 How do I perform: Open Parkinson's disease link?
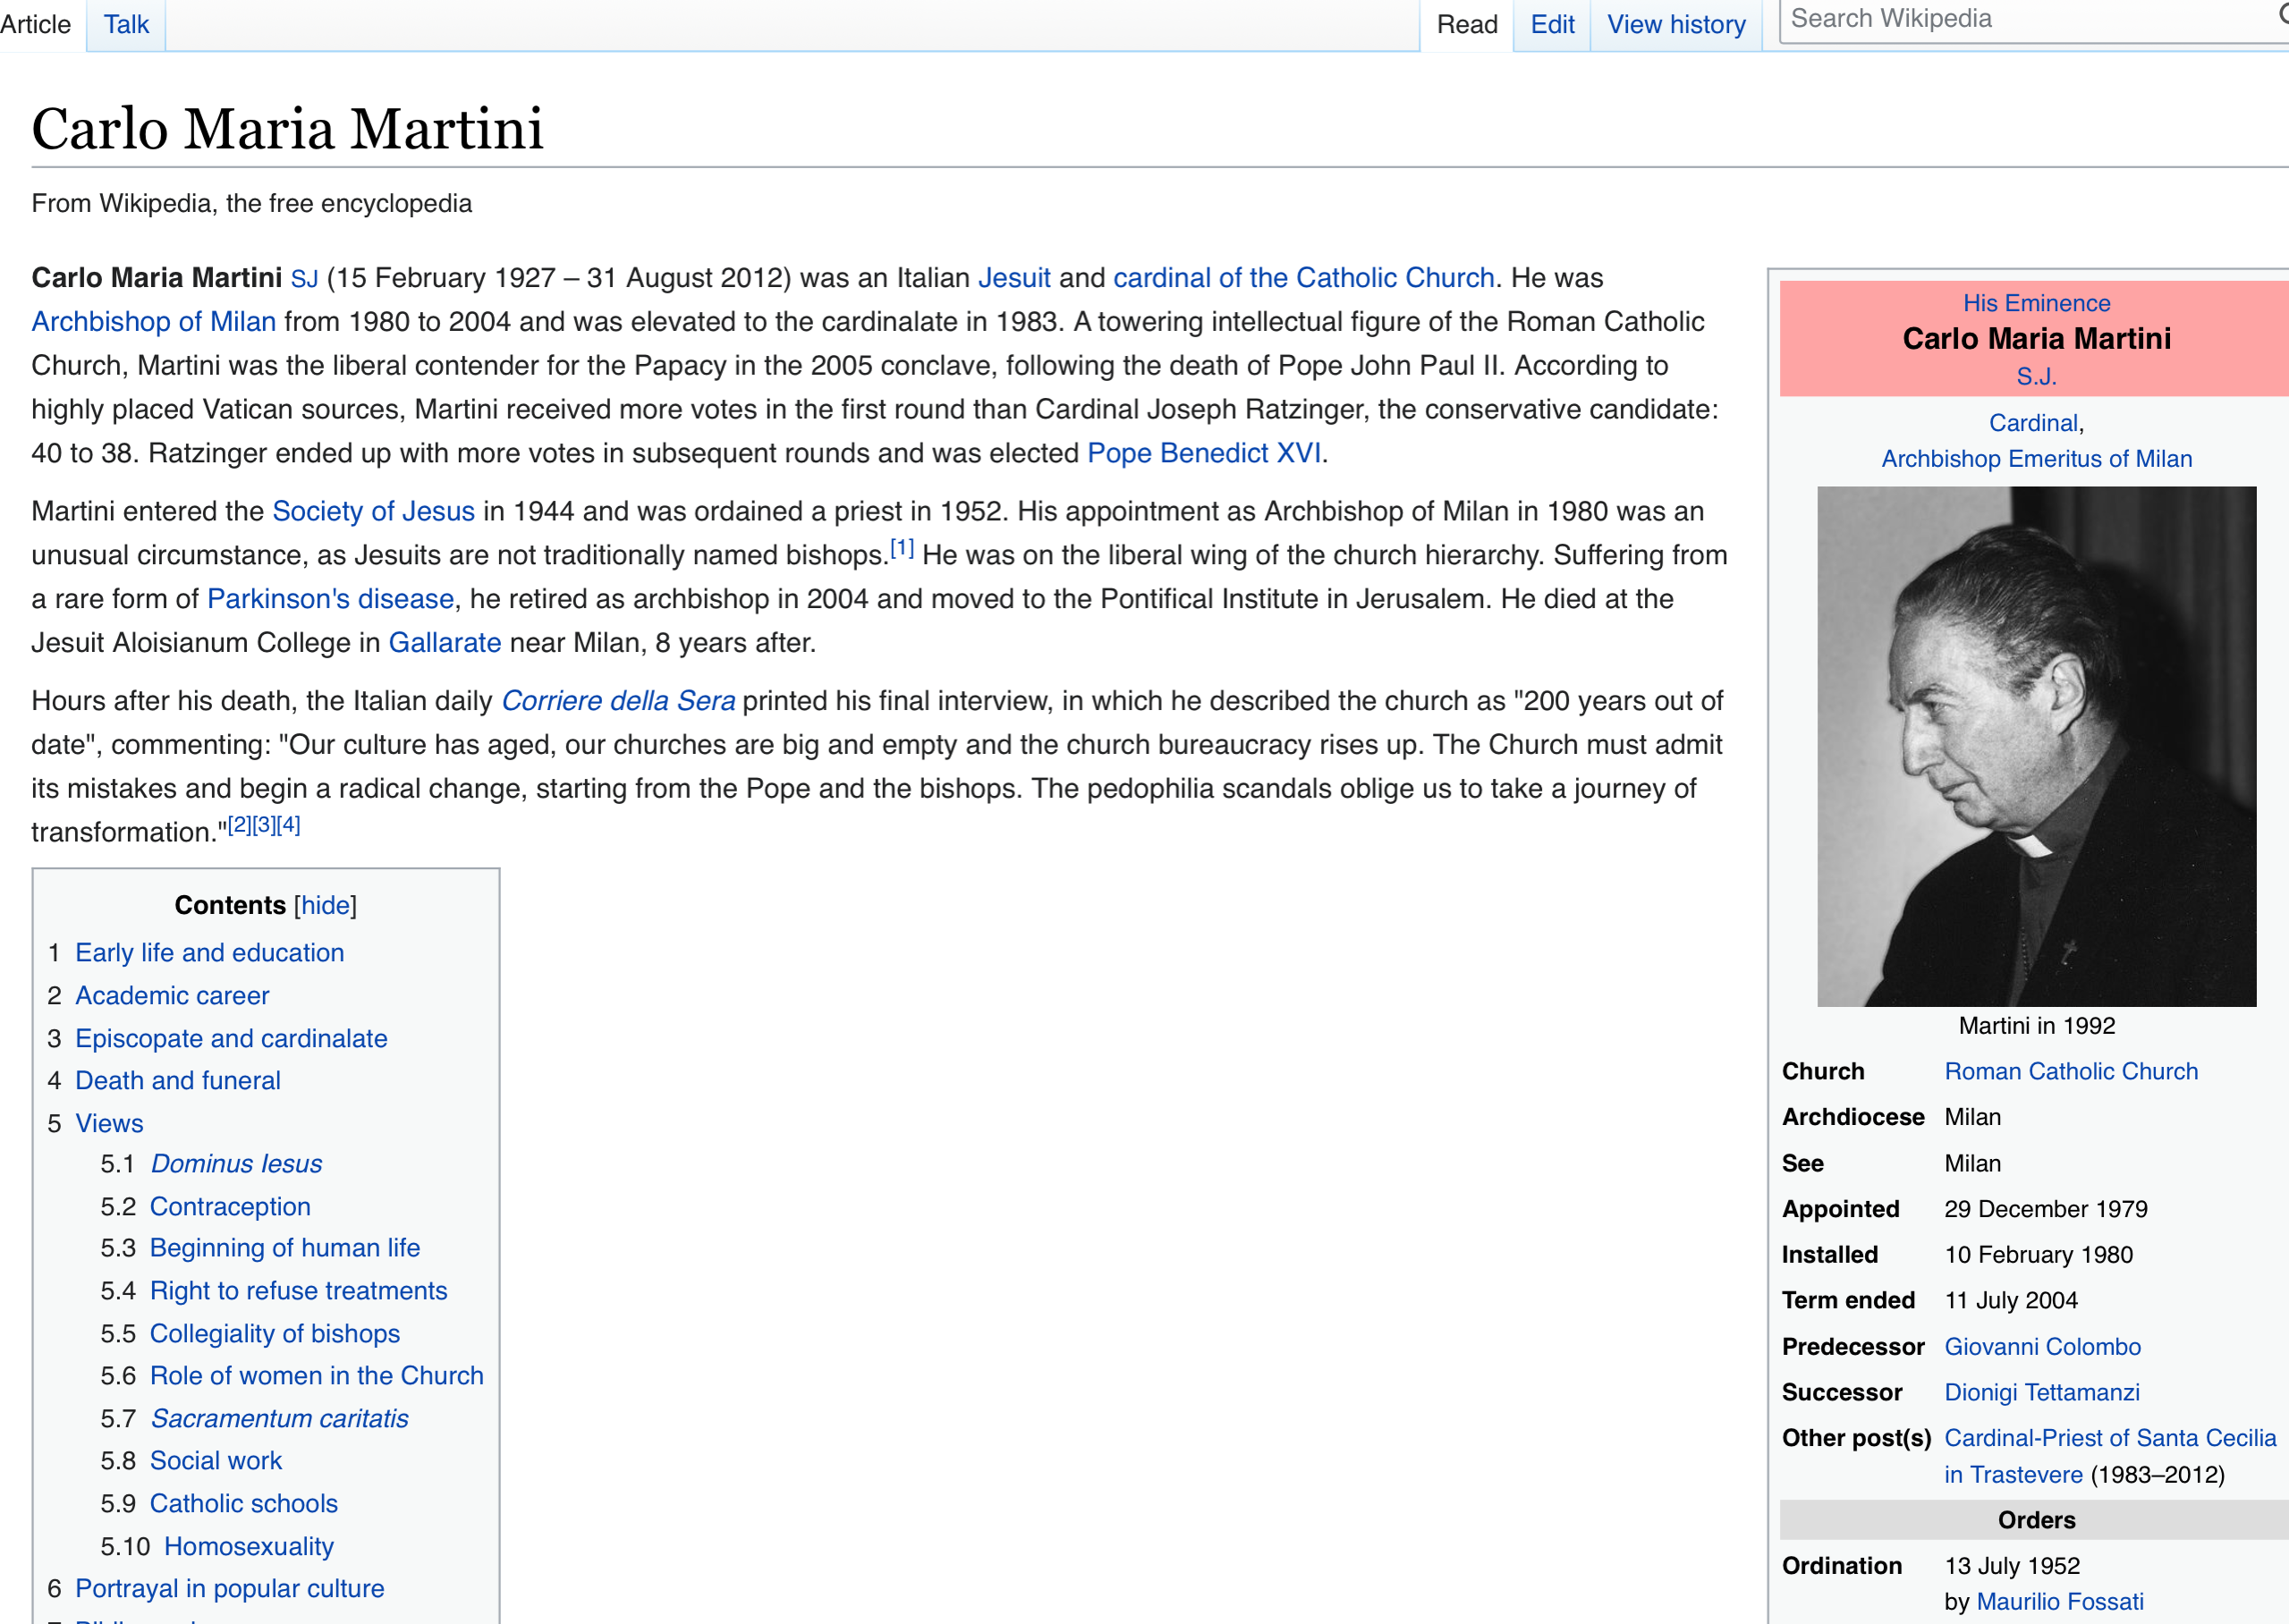click(x=331, y=599)
